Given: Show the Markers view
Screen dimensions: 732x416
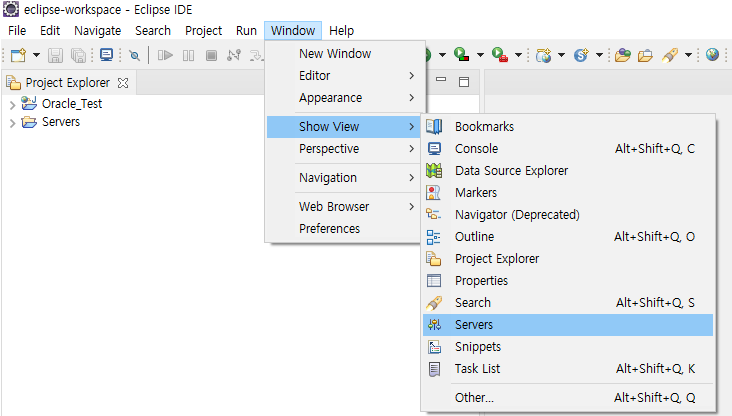Looking at the screenshot, I should click(568, 192).
